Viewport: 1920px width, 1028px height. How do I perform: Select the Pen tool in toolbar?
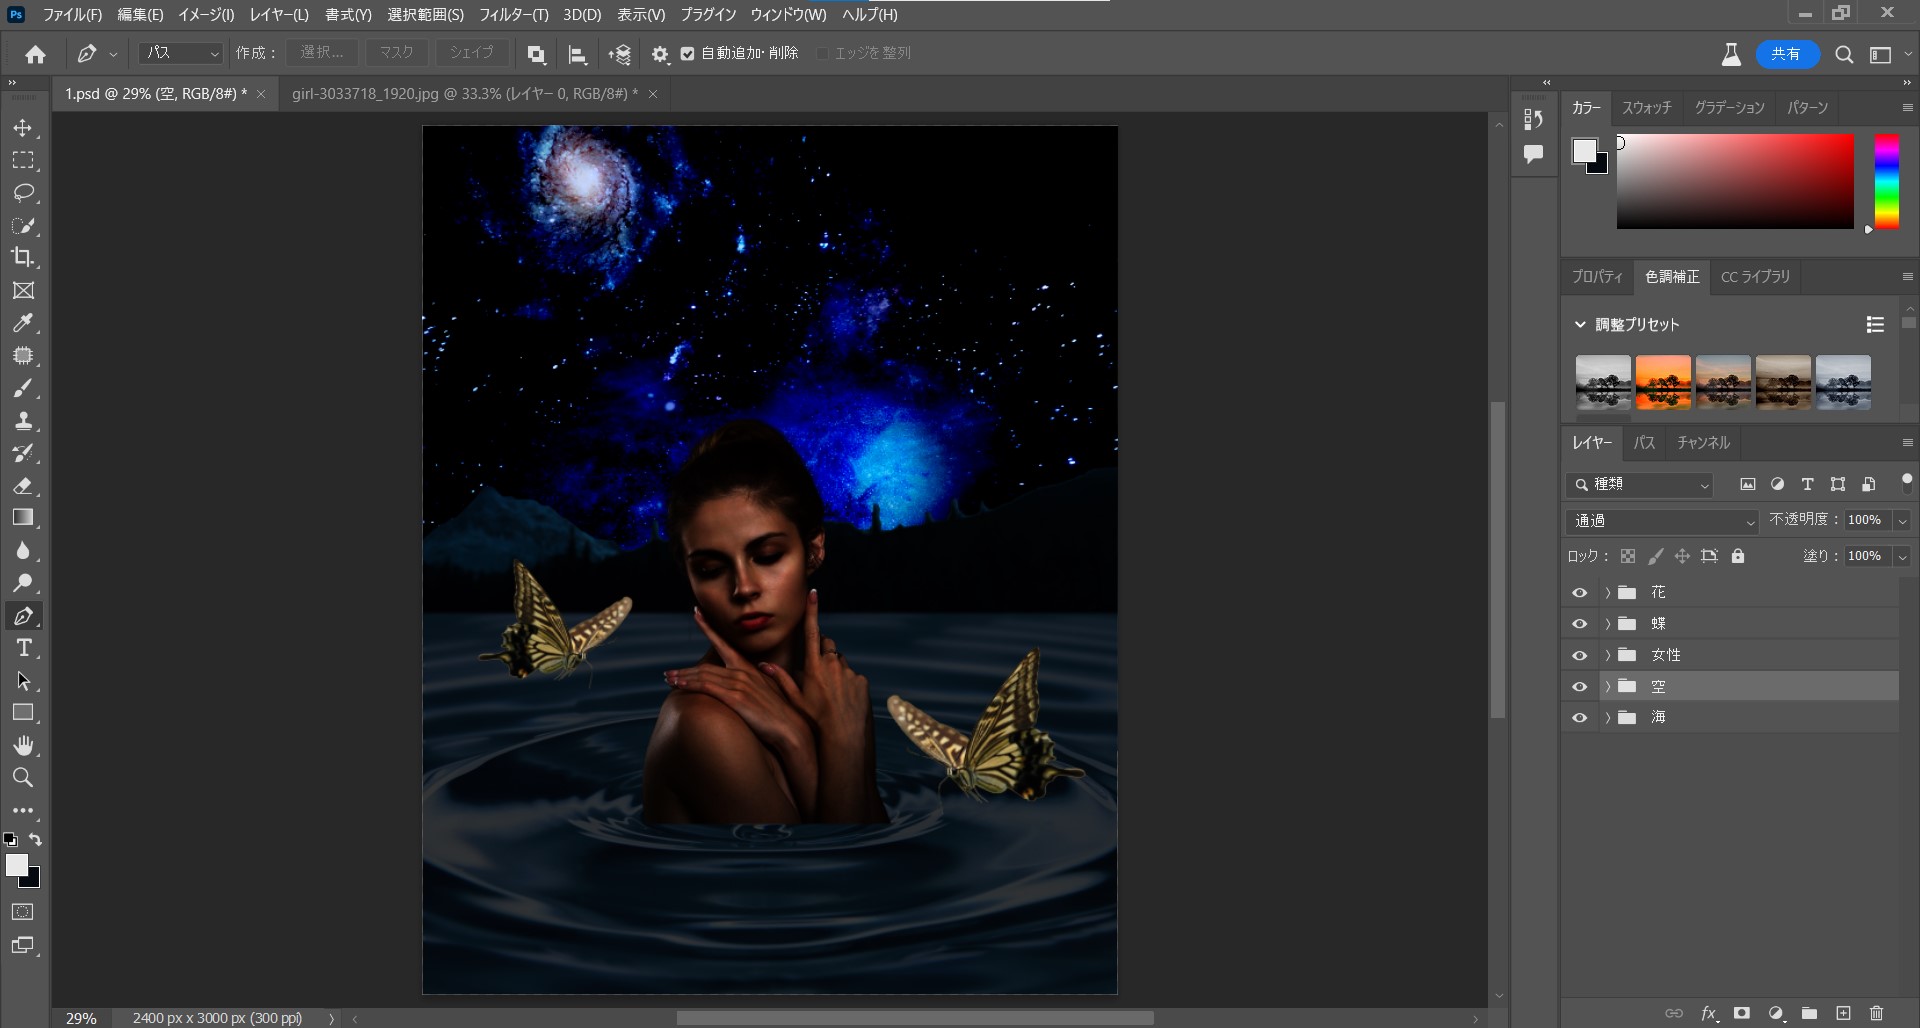[x=23, y=616]
